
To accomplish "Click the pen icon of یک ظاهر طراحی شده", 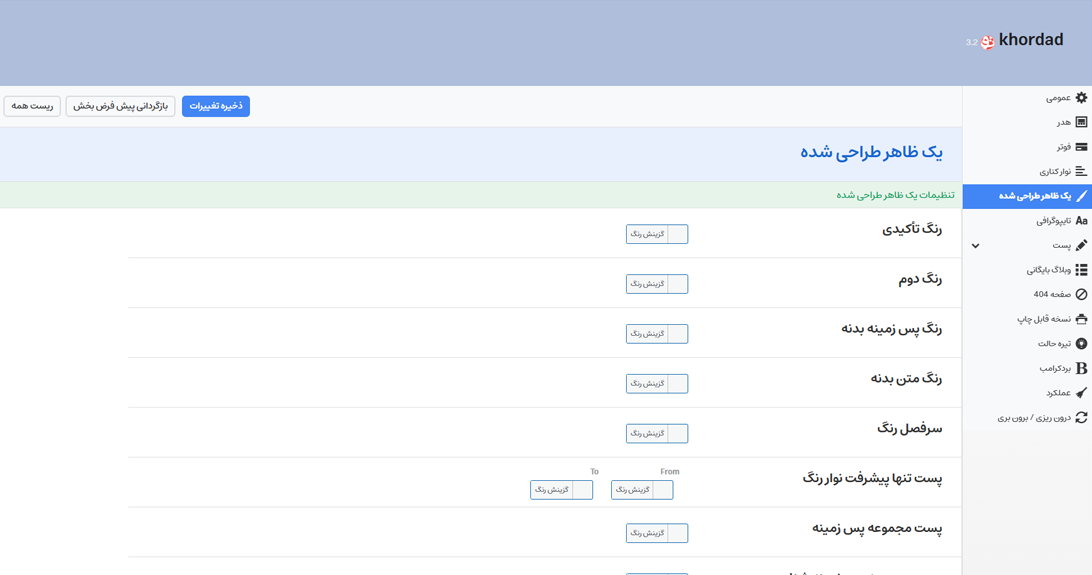I will 1081,196.
